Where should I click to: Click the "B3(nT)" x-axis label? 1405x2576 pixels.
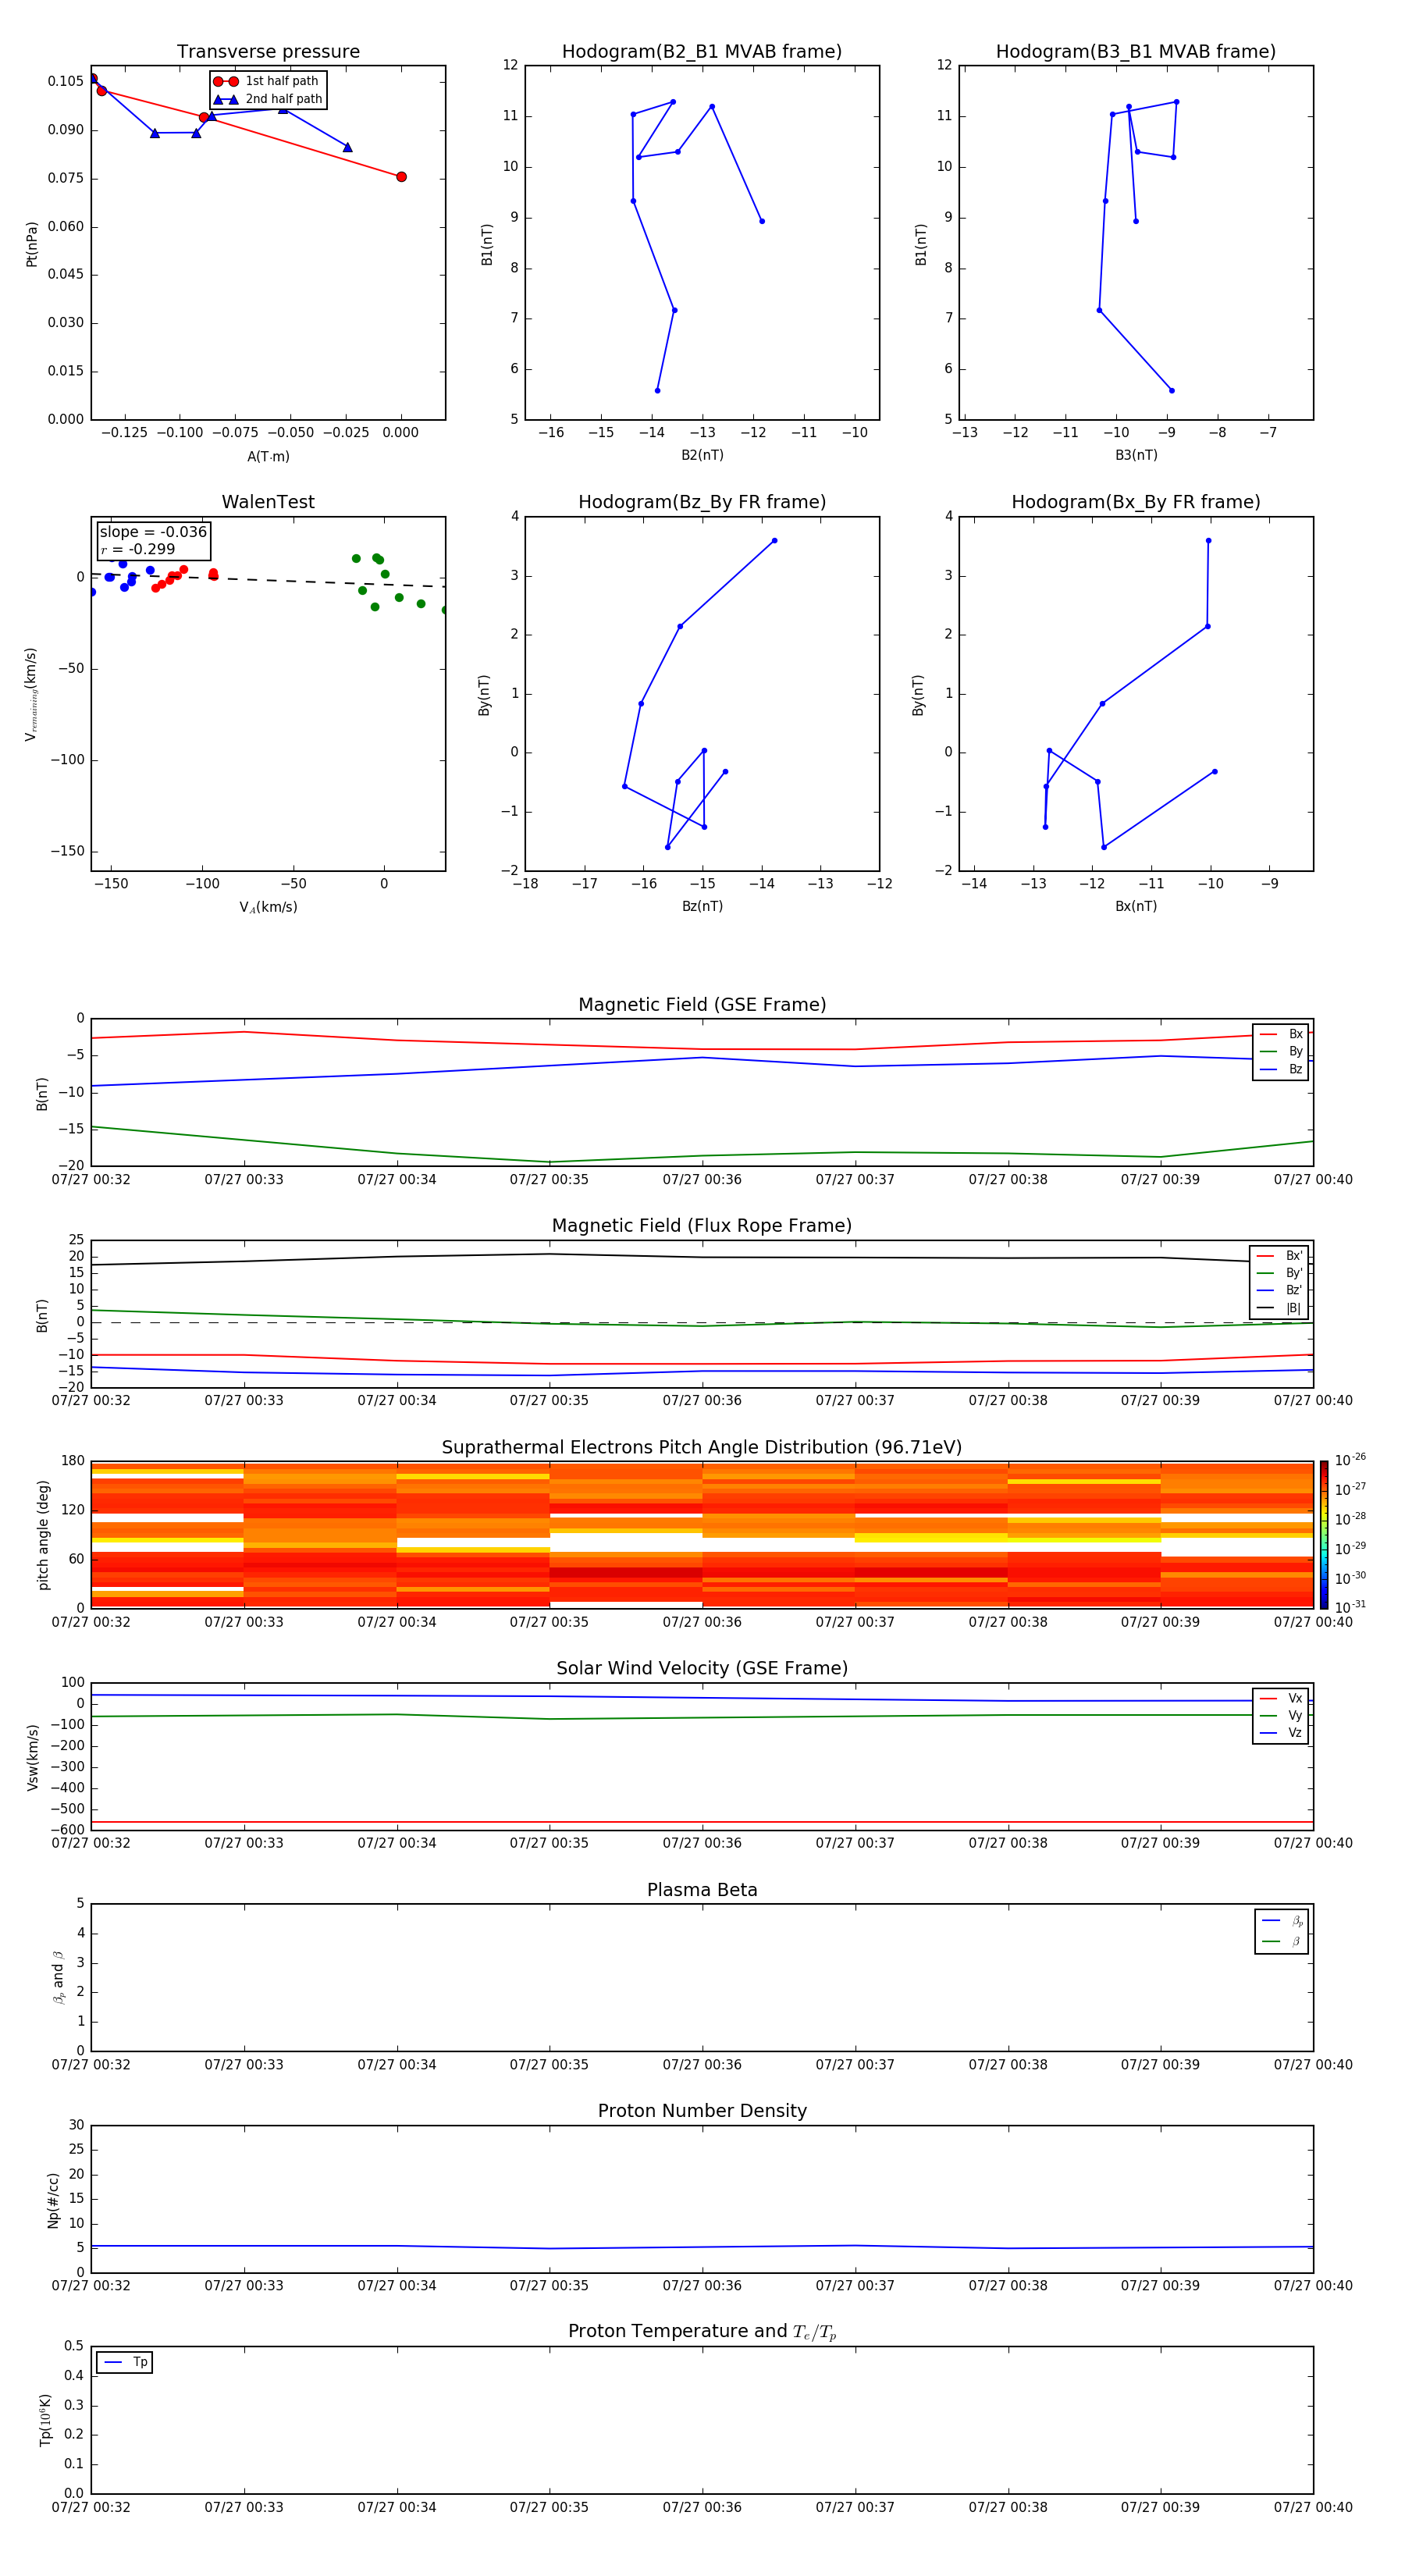(x=1136, y=455)
